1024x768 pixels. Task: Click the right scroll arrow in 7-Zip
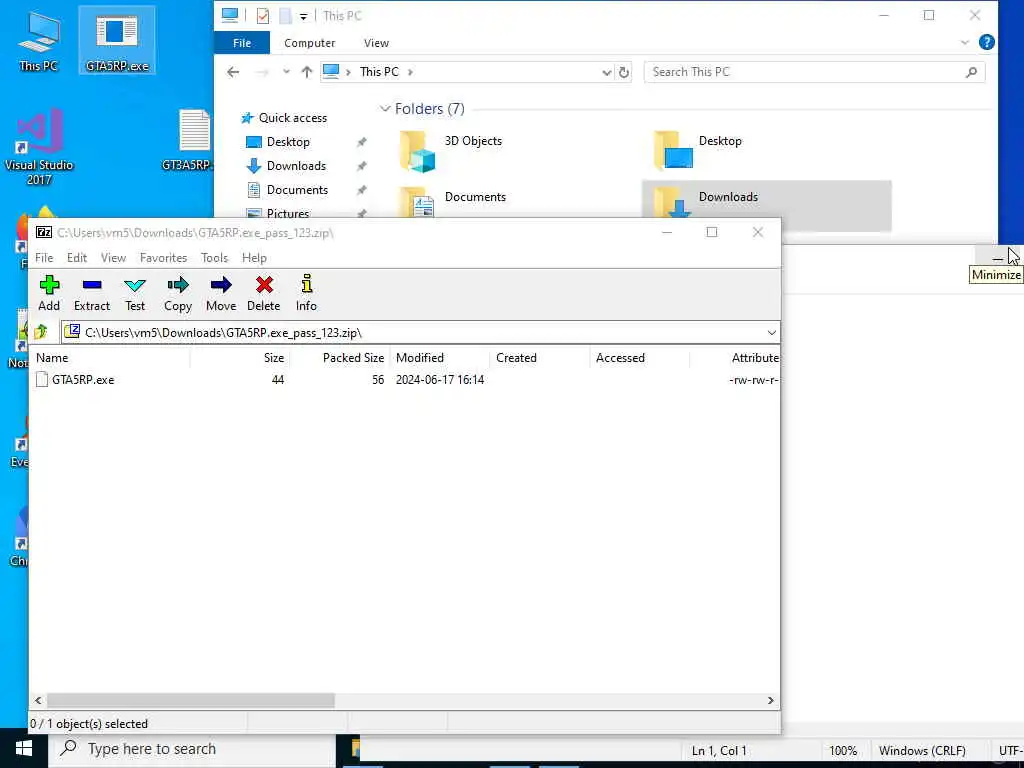(x=771, y=700)
